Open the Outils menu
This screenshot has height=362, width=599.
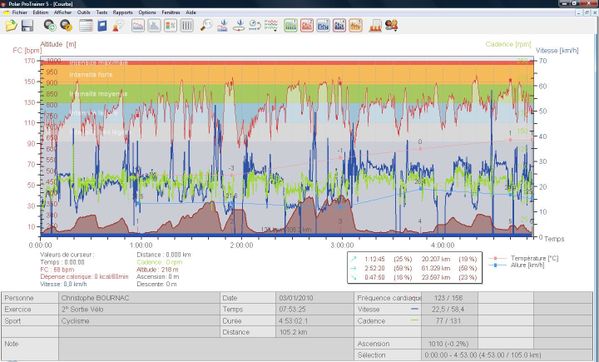pyautogui.click(x=84, y=13)
